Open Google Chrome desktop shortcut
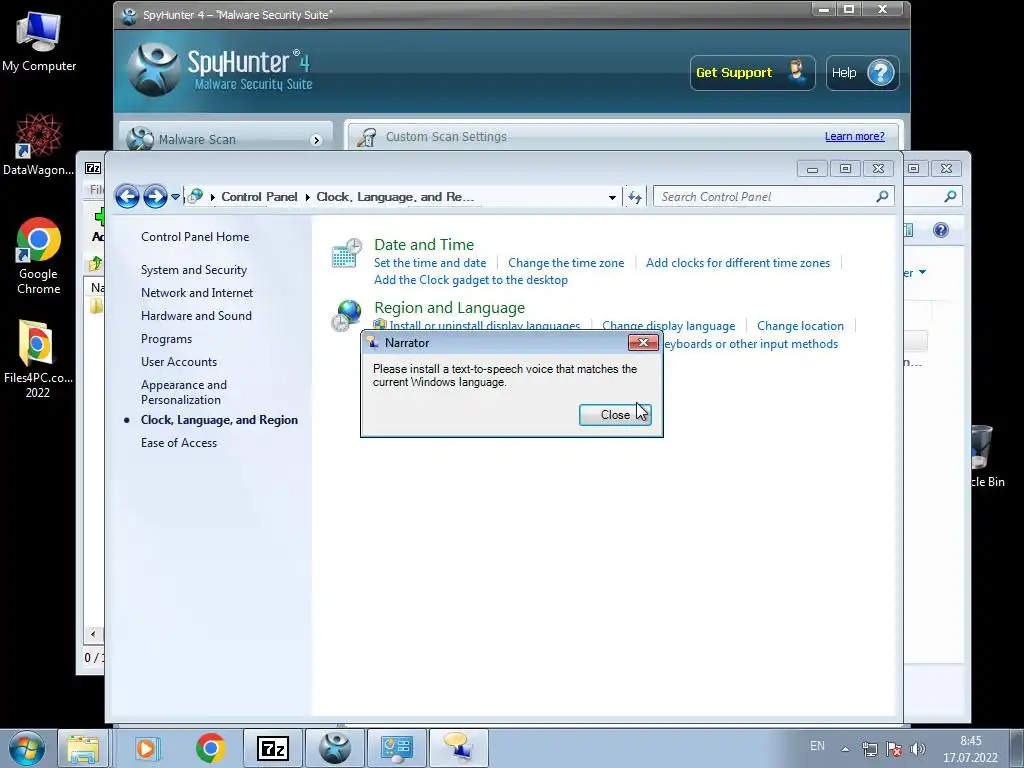 click(x=38, y=255)
